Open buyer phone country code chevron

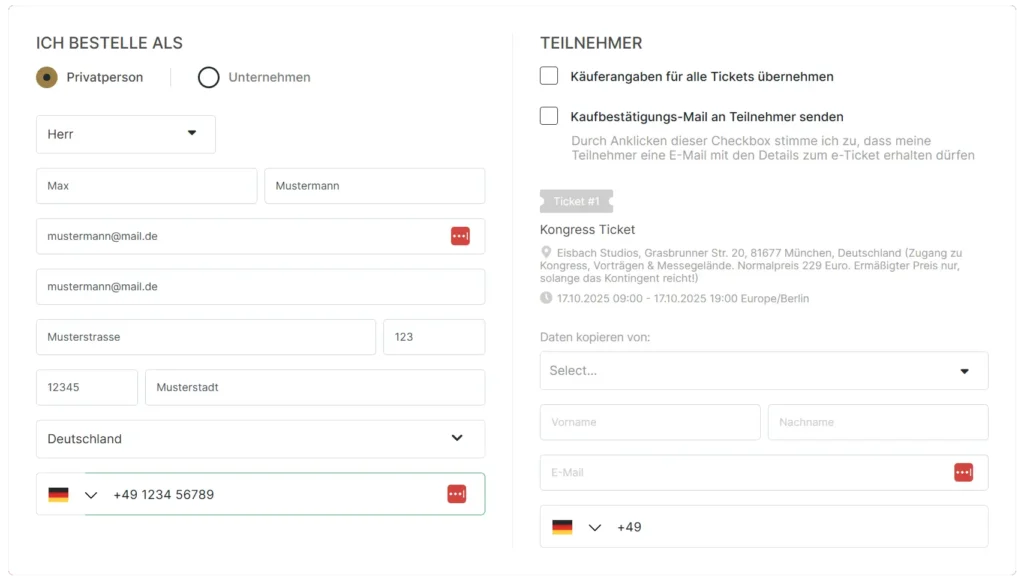[x=91, y=495]
